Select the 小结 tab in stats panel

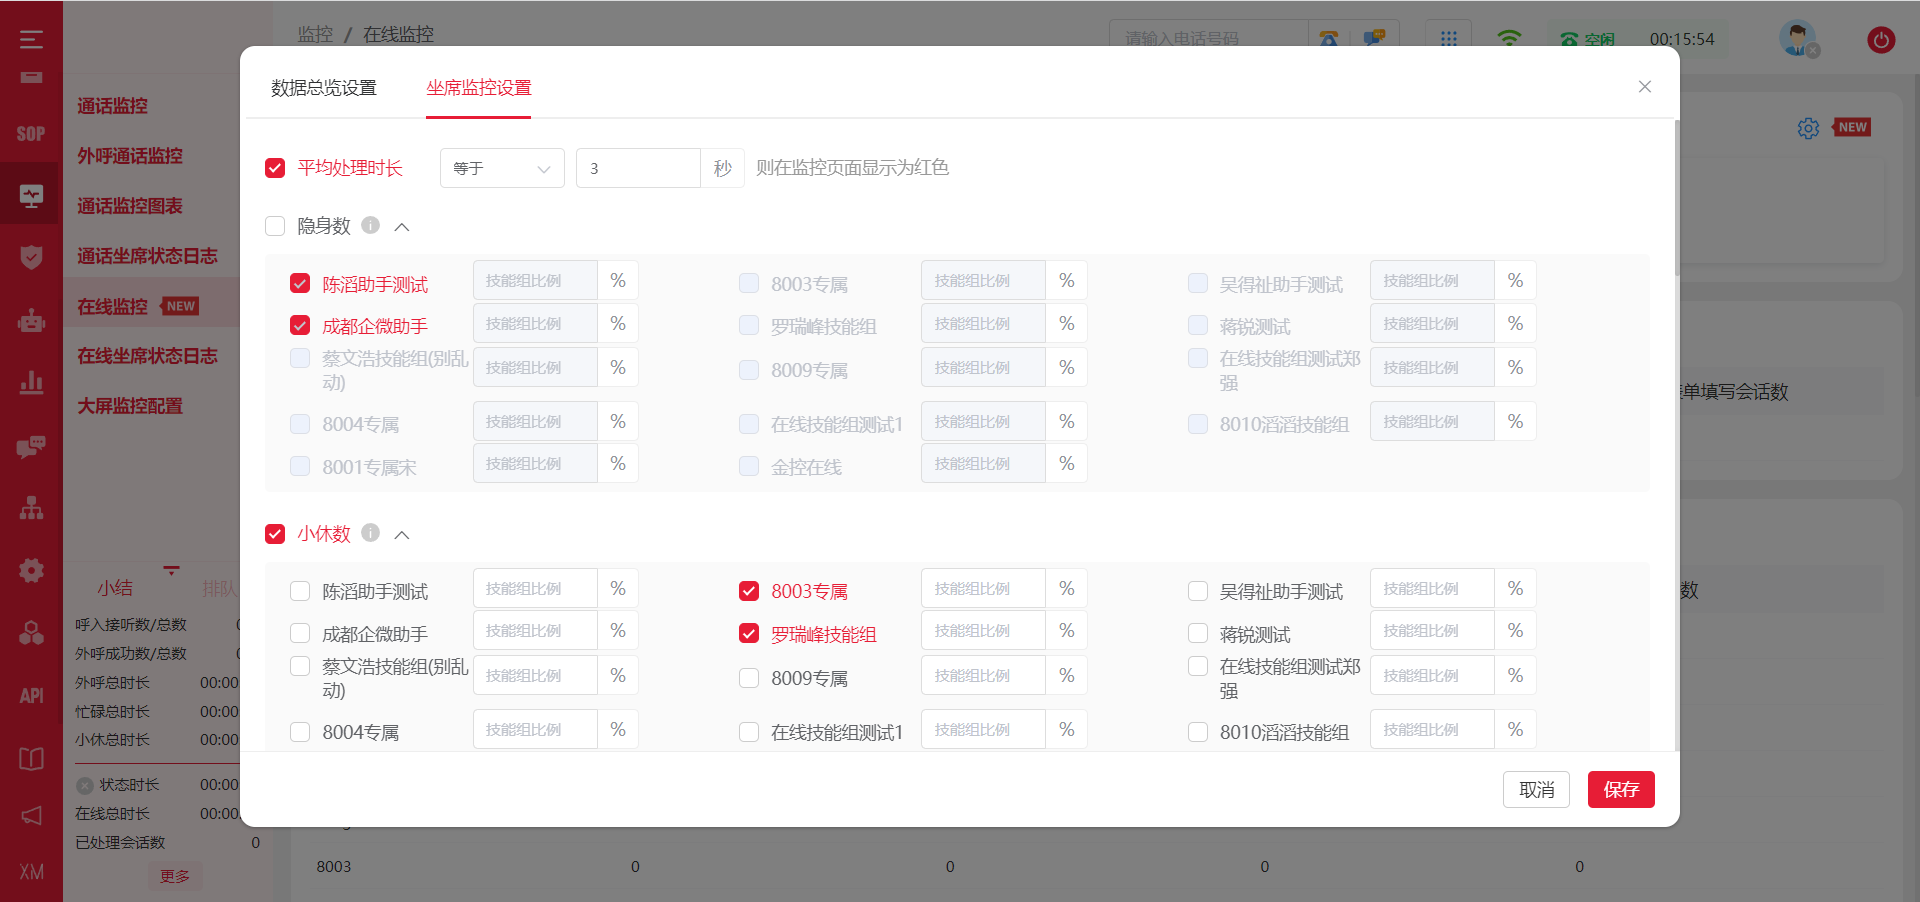click(115, 588)
